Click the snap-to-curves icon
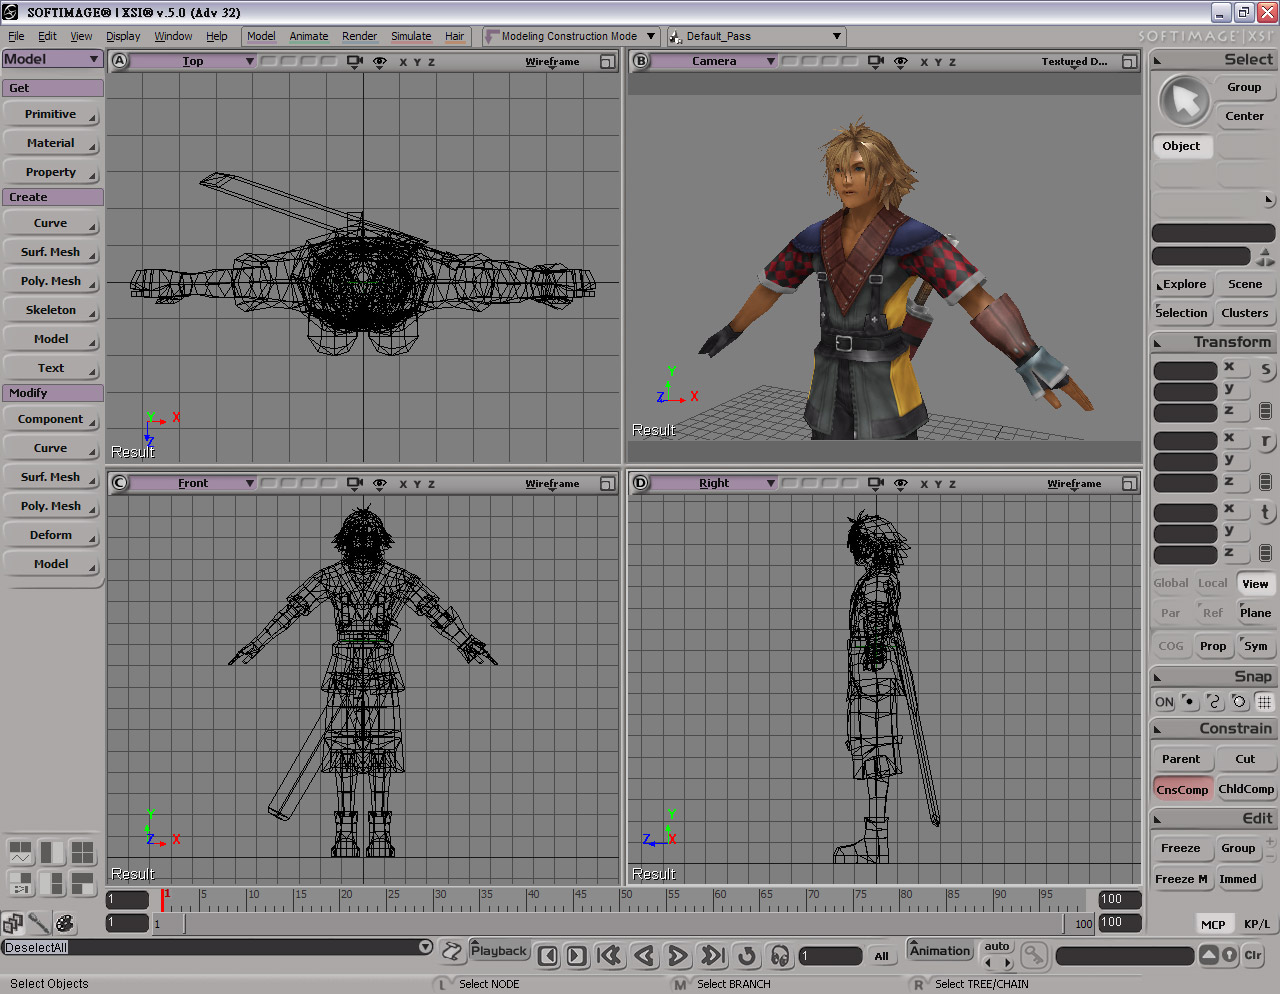1280x994 pixels. [x=1214, y=702]
